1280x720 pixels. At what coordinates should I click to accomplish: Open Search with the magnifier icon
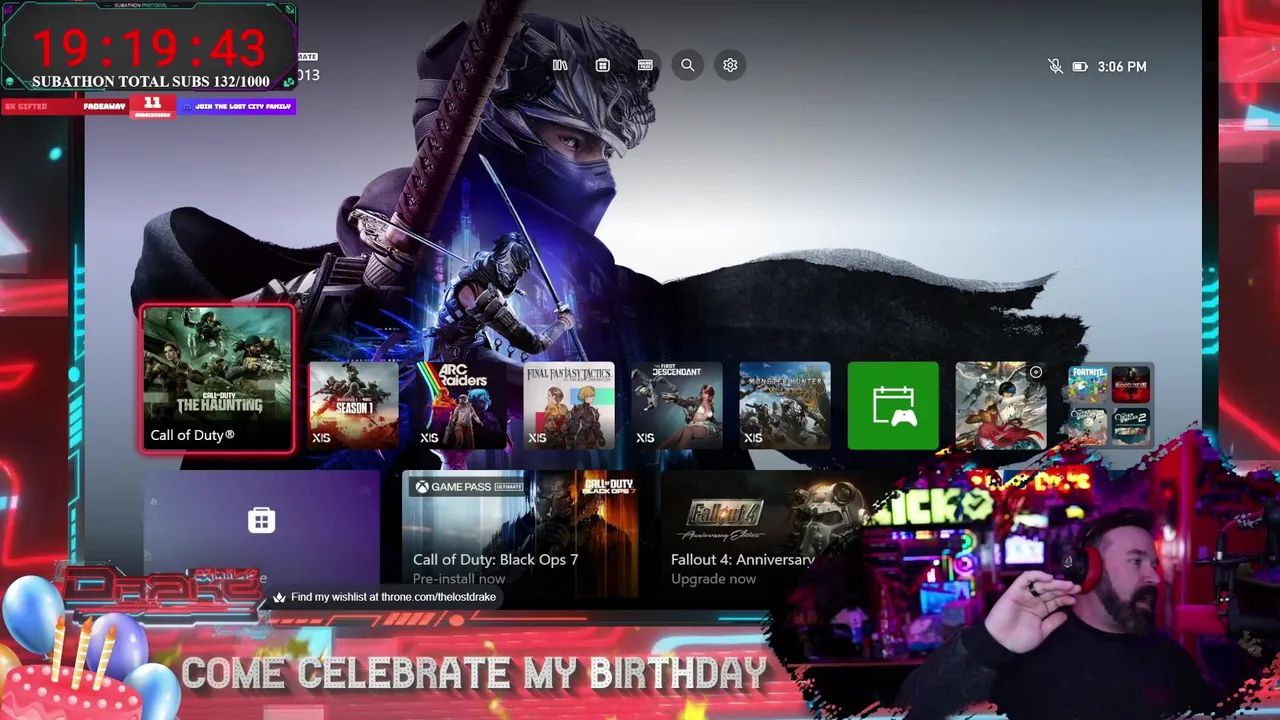click(x=688, y=65)
